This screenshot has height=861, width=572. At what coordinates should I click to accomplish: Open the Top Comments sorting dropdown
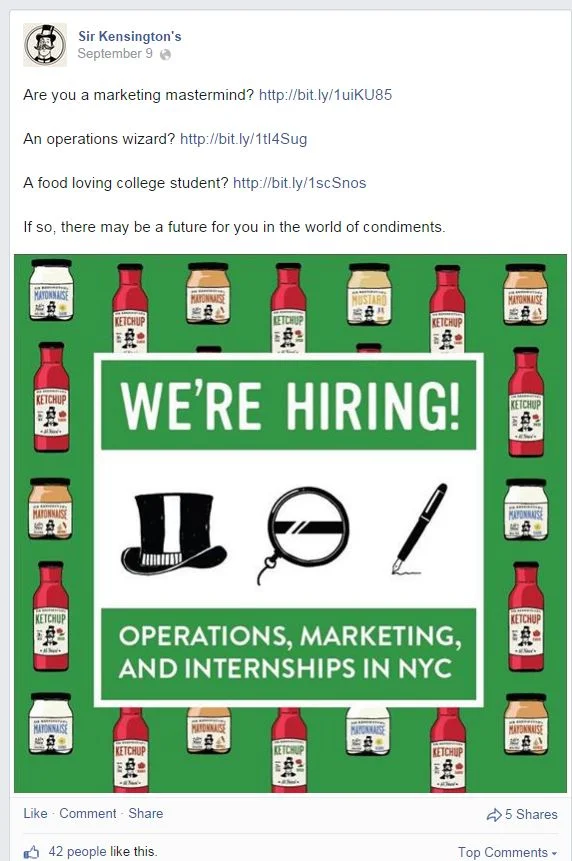[x=507, y=852]
